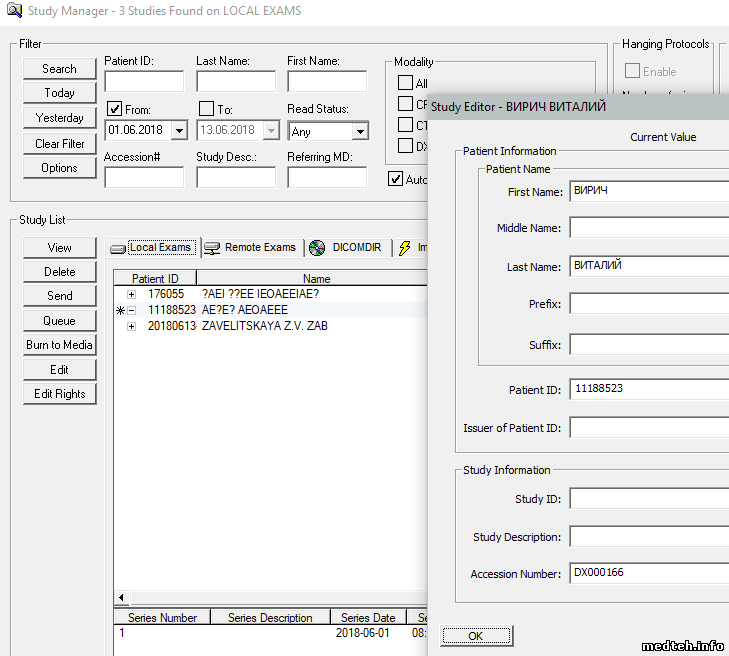This screenshot has height=656, width=729.
Task: Enable the To date checkbox
Action: coord(206,109)
